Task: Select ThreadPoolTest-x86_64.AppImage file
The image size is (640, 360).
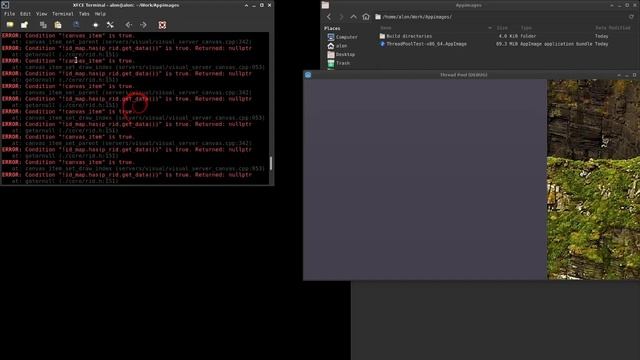Action: 423,44
